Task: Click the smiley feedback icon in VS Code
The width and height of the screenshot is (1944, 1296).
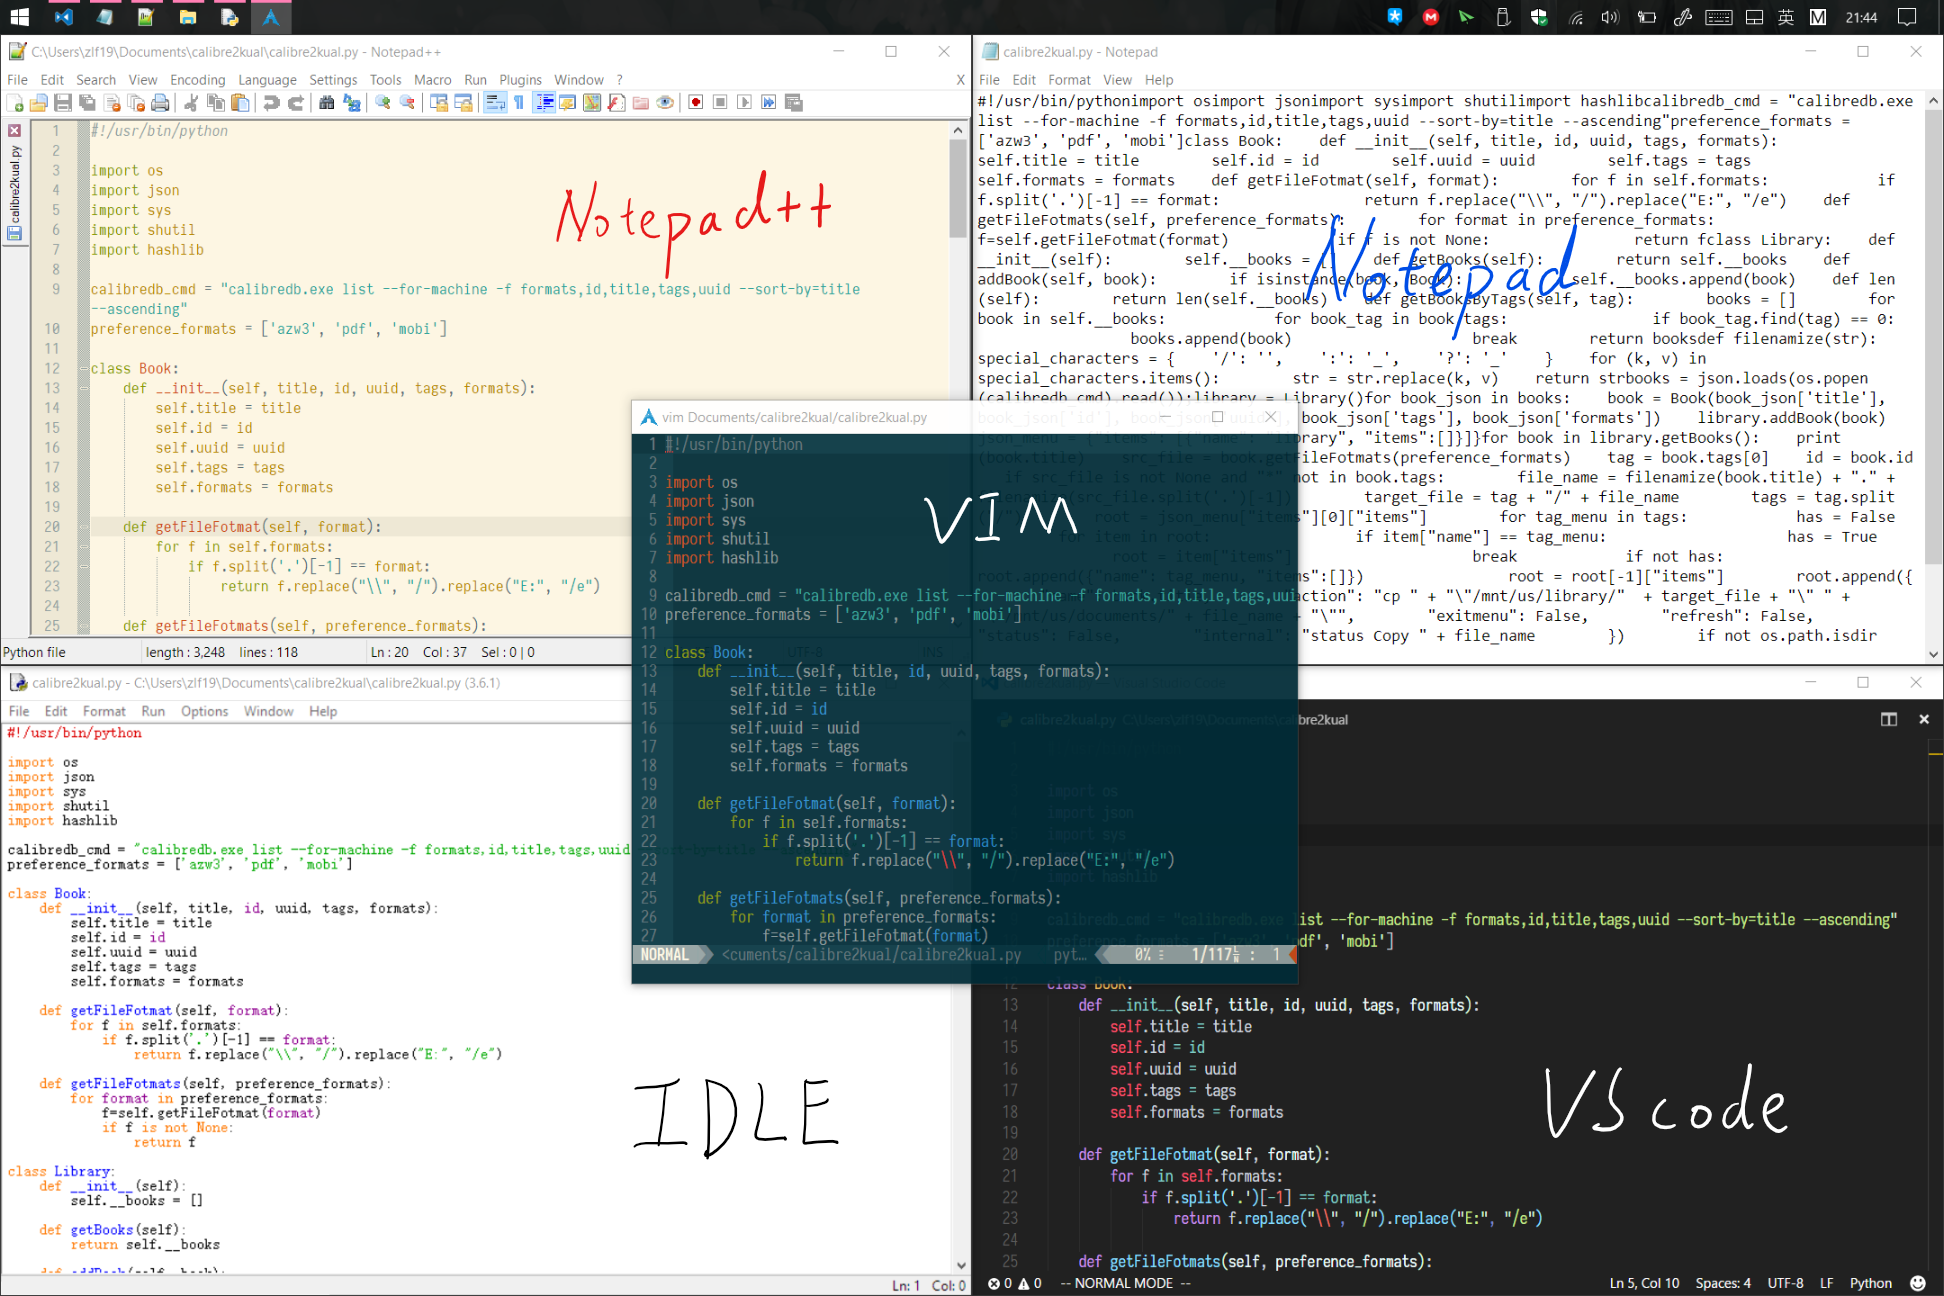Action: click(1917, 1283)
